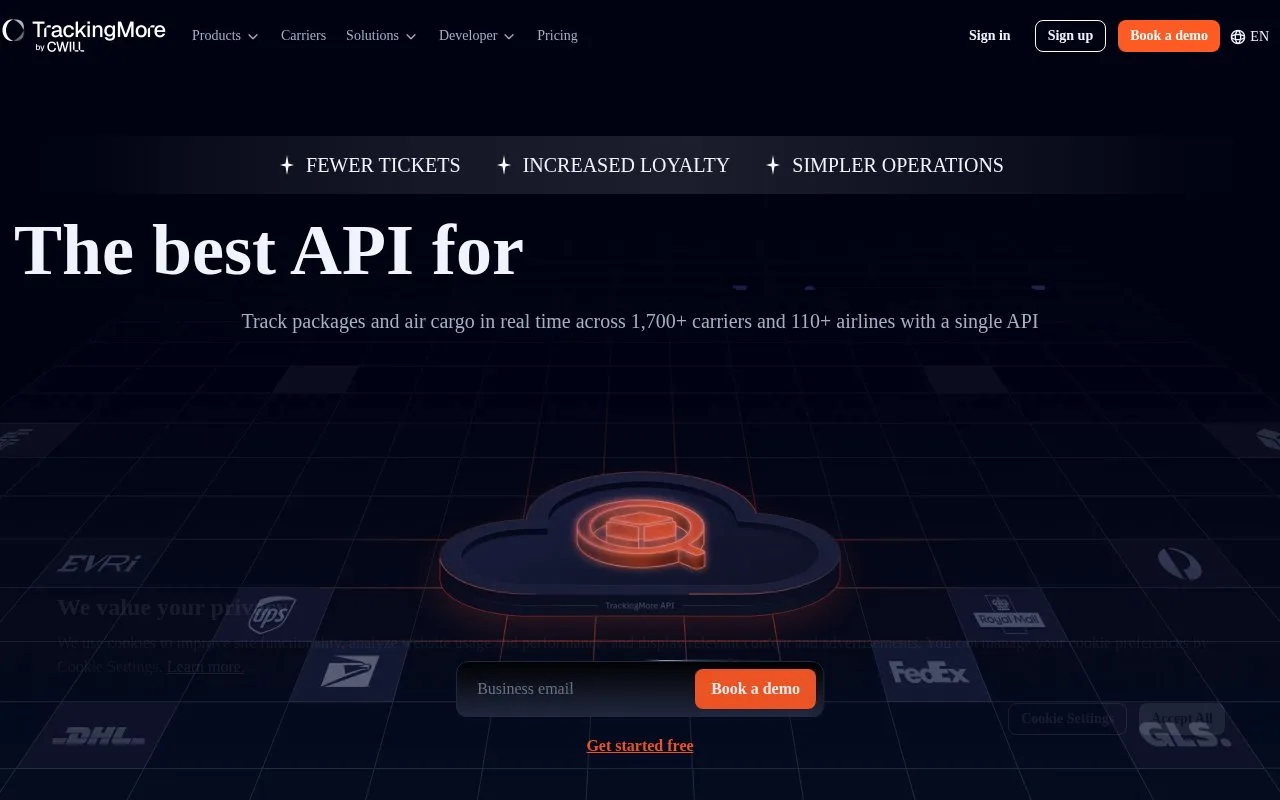
Task: Click the SIMPLER OPERATIONS text
Action: 898,166
